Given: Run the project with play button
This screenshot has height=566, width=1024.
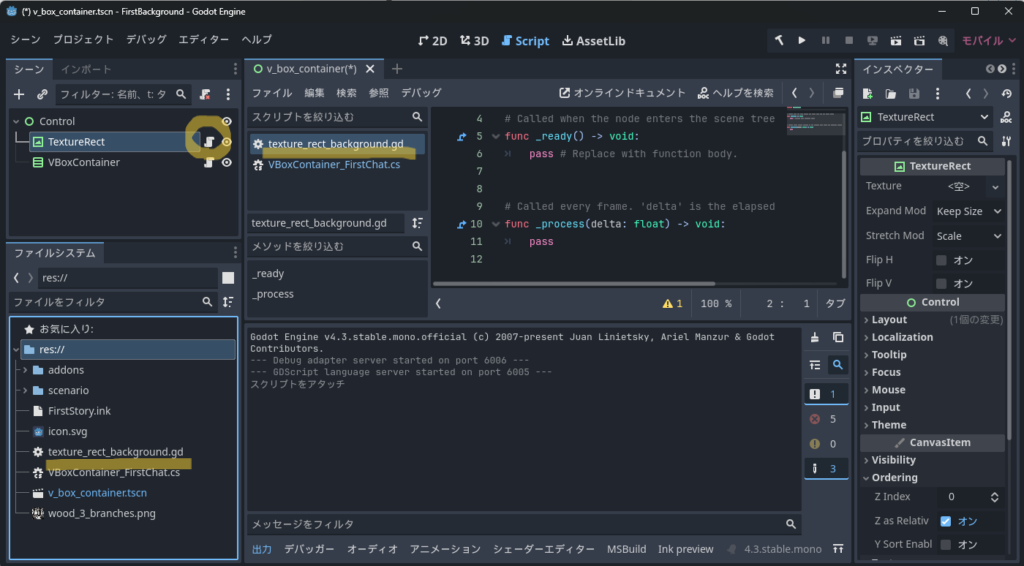Looking at the screenshot, I should [x=801, y=40].
